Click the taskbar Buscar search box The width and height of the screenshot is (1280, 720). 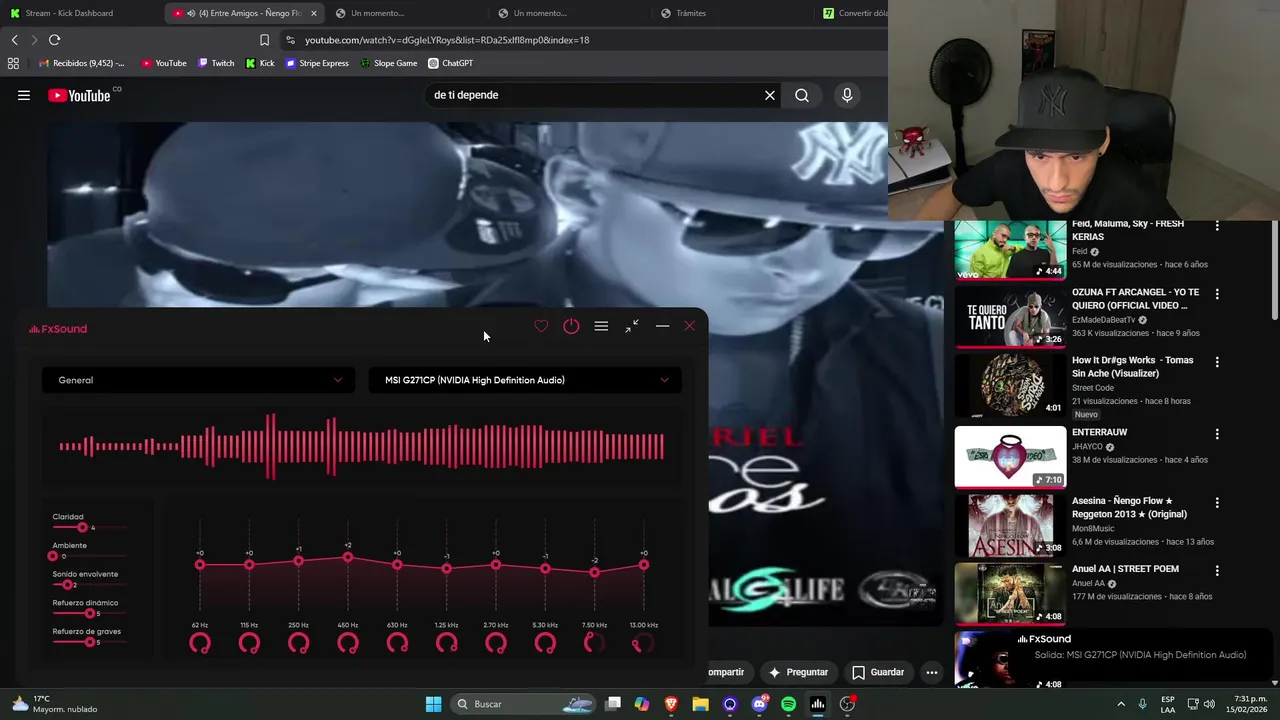point(524,704)
